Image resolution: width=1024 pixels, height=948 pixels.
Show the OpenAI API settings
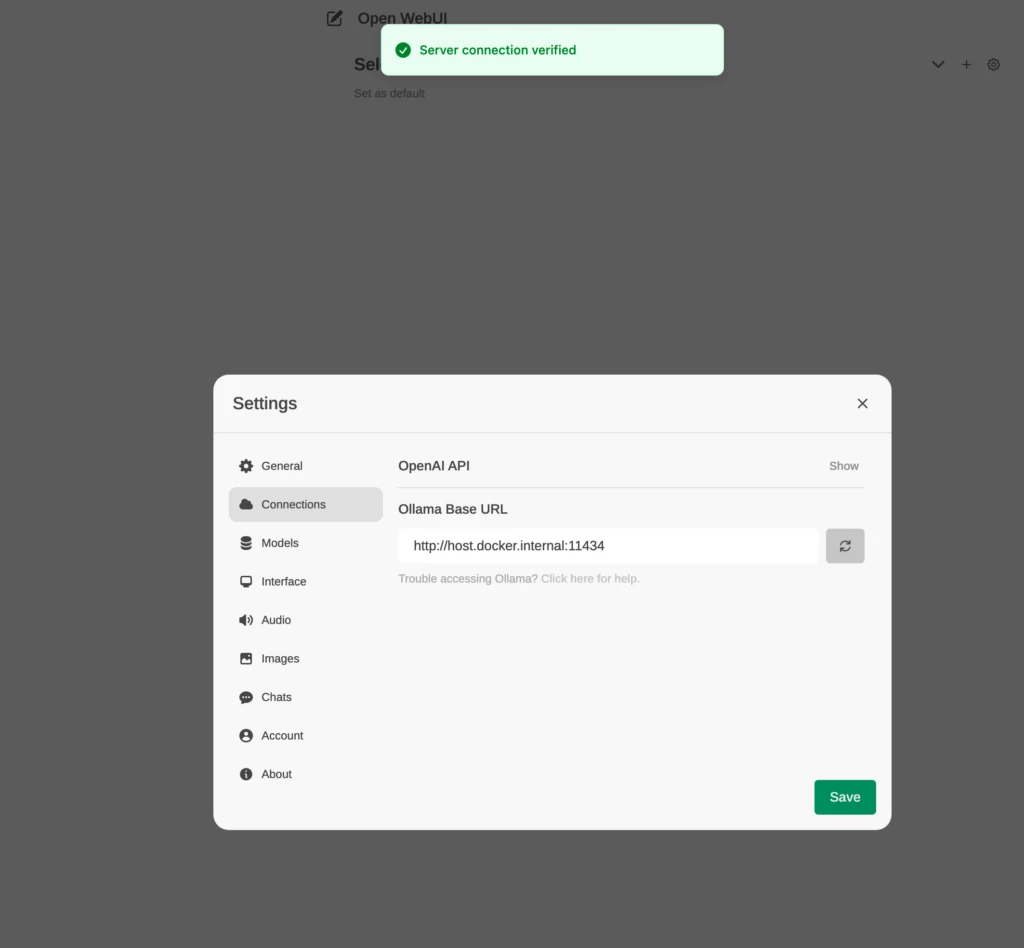(x=843, y=466)
